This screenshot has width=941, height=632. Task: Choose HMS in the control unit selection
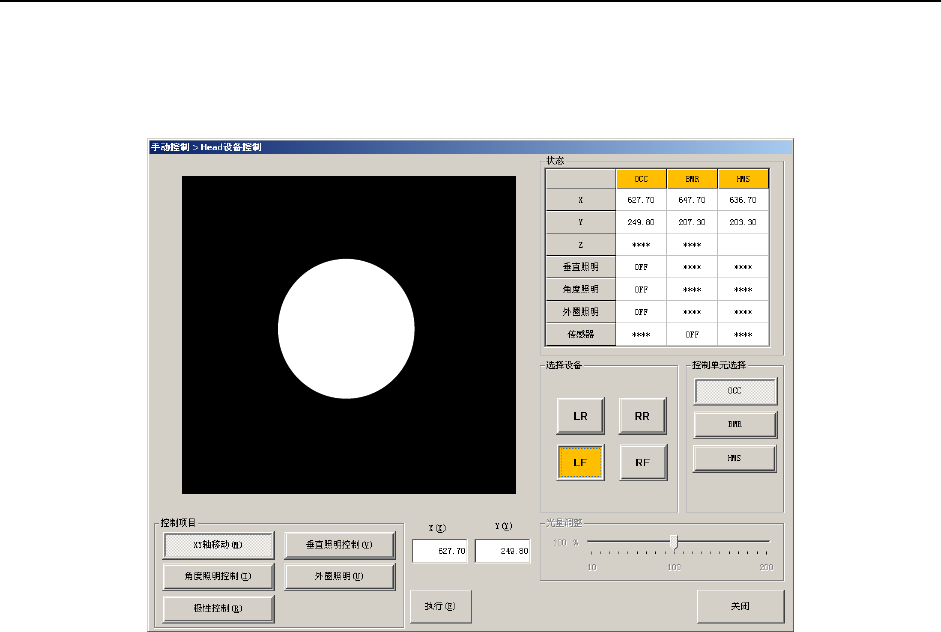[735, 458]
